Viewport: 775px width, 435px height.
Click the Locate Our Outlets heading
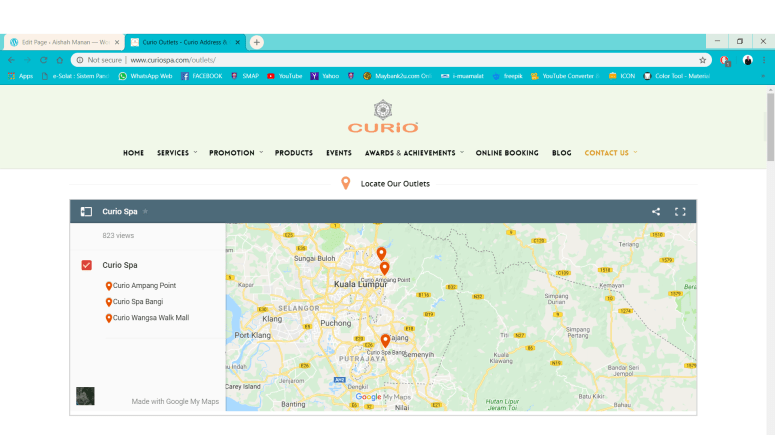click(395, 184)
